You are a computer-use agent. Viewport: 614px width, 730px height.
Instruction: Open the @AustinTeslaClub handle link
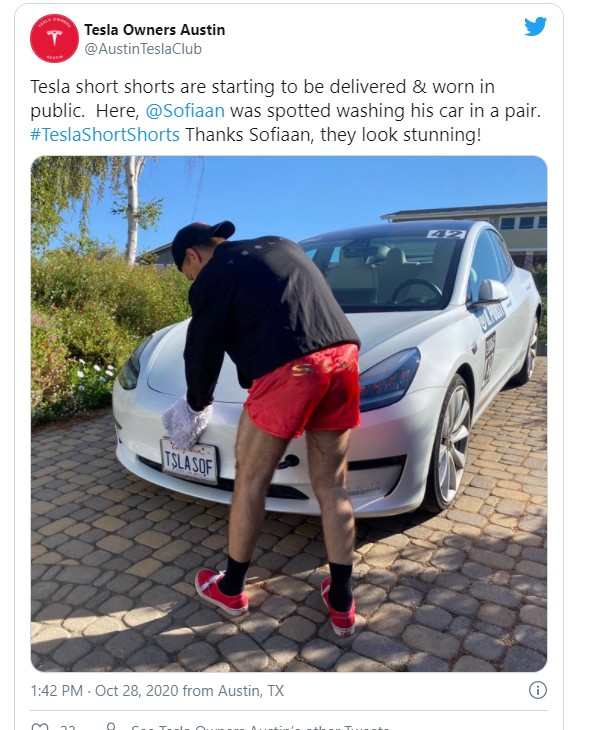143,49
